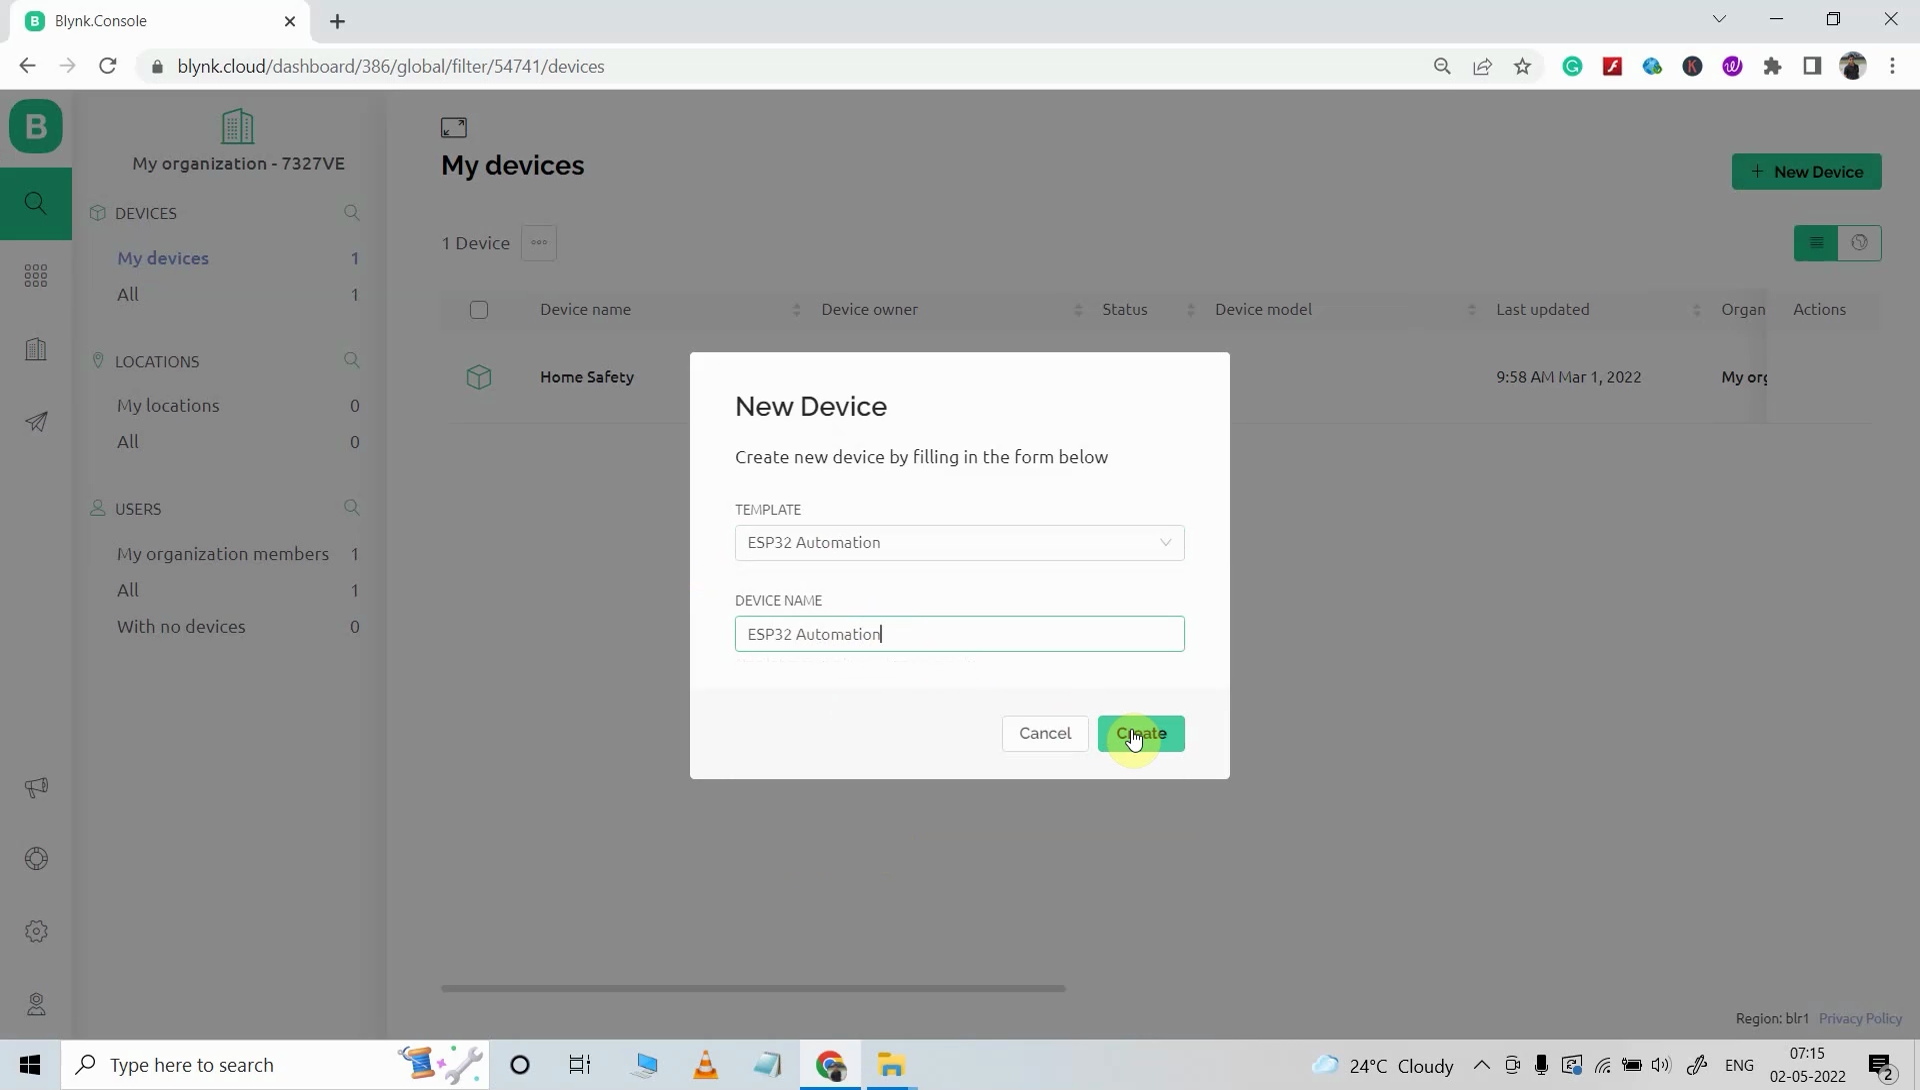Click the Device Name input field

click(959, 634)
